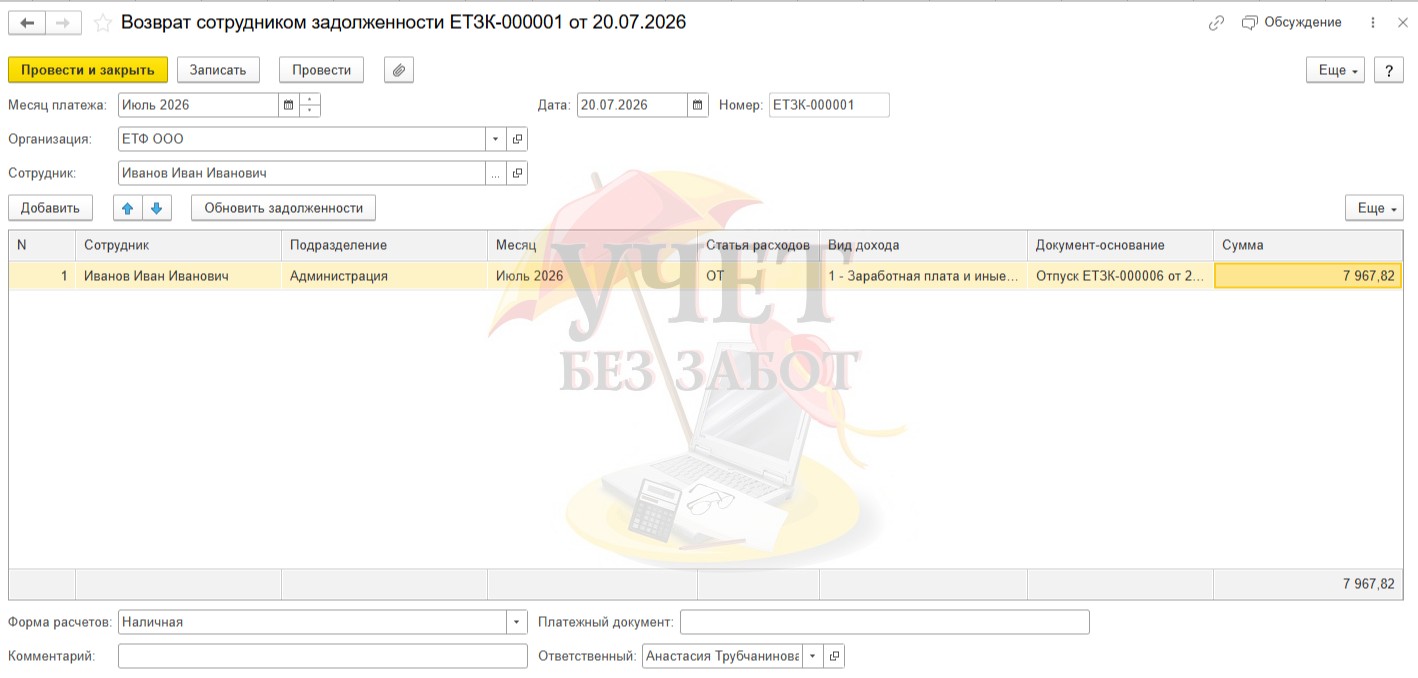Expand the Ответственный dropdown list
1418x678 pixels.
coord(812,656)
